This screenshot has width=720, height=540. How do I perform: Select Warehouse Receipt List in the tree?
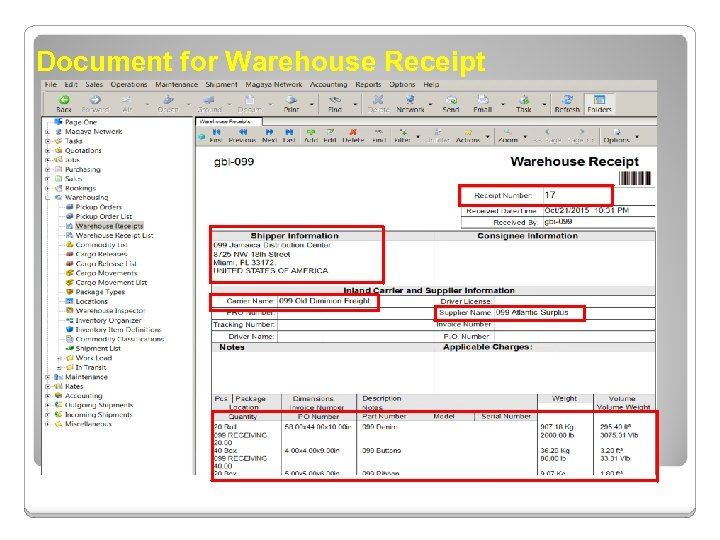(x=114, y=236)
